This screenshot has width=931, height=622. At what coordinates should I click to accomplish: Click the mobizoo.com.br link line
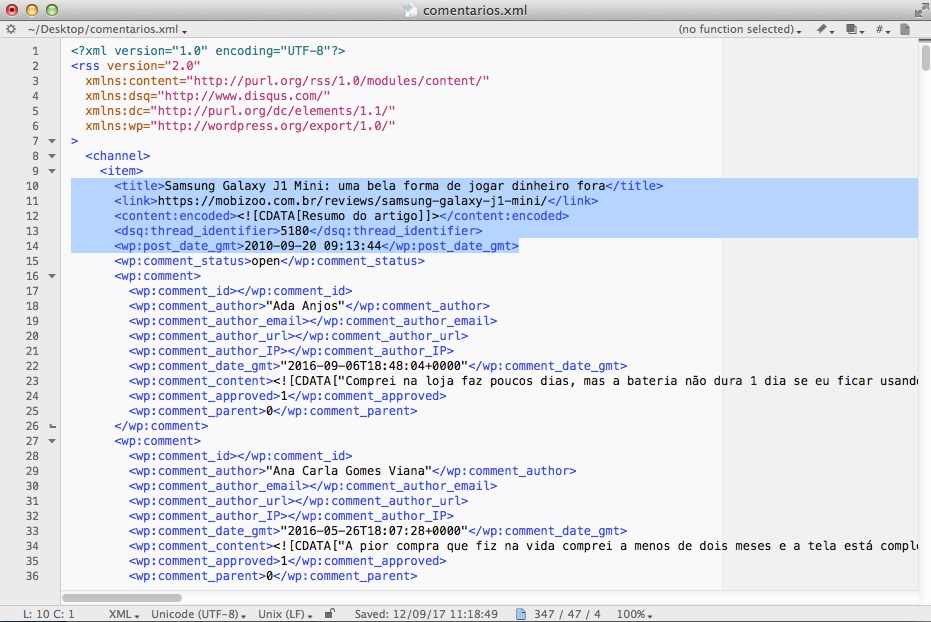pos(356,201)
